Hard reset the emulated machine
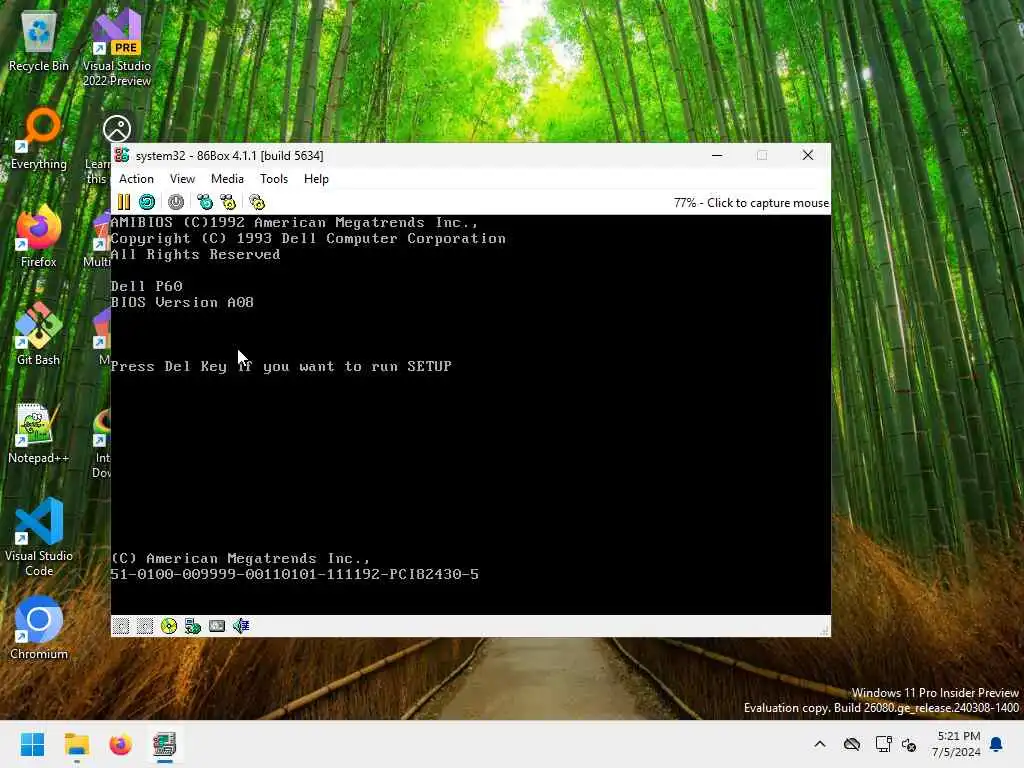This screenshot has width=1024, height=768. pyautogui.click(x=147, y=202)
